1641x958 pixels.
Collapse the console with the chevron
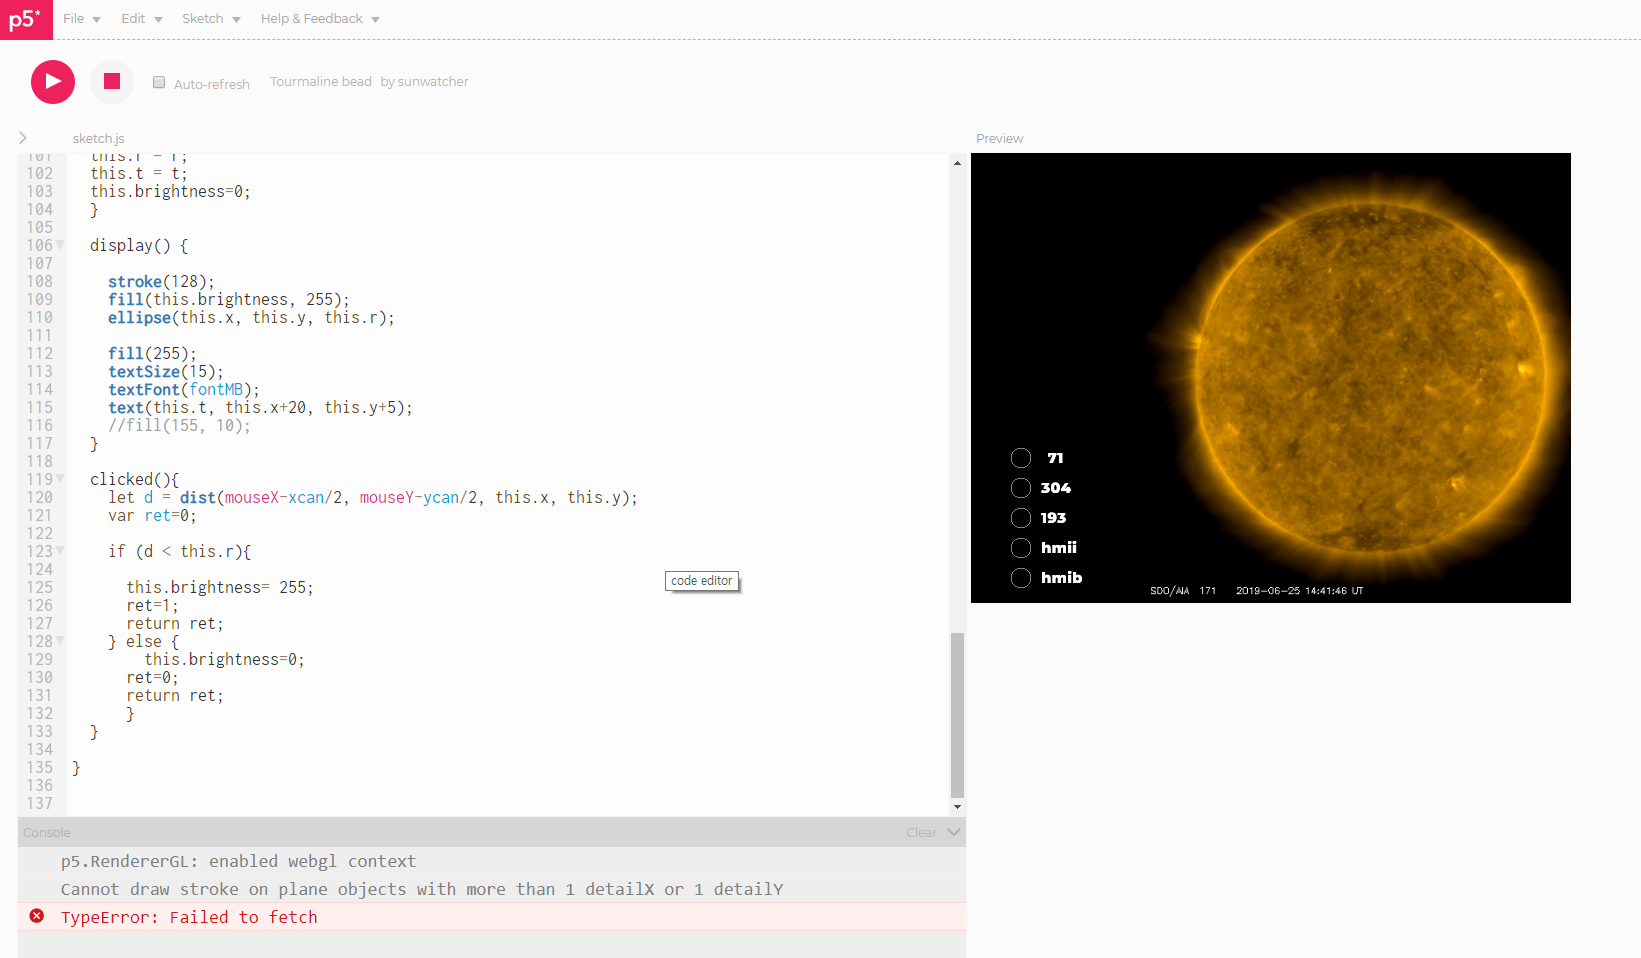[954, 832]
